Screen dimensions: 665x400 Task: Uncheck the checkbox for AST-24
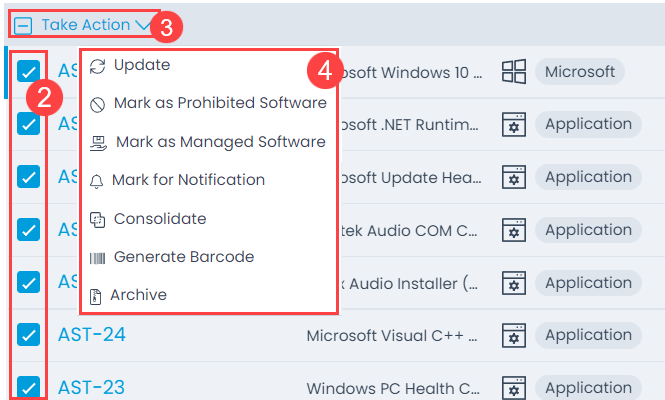click(29, 335)
